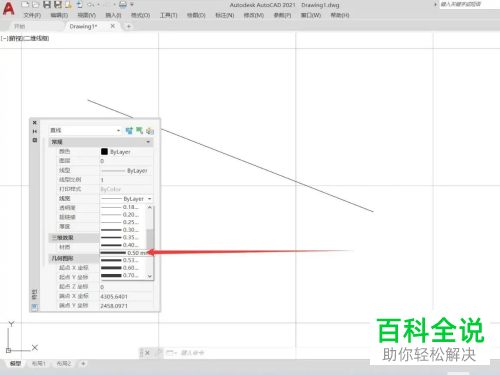Collapse the 三维效果 section header
This screenshot has height=375, width=500.
click(x=74, y=238)
